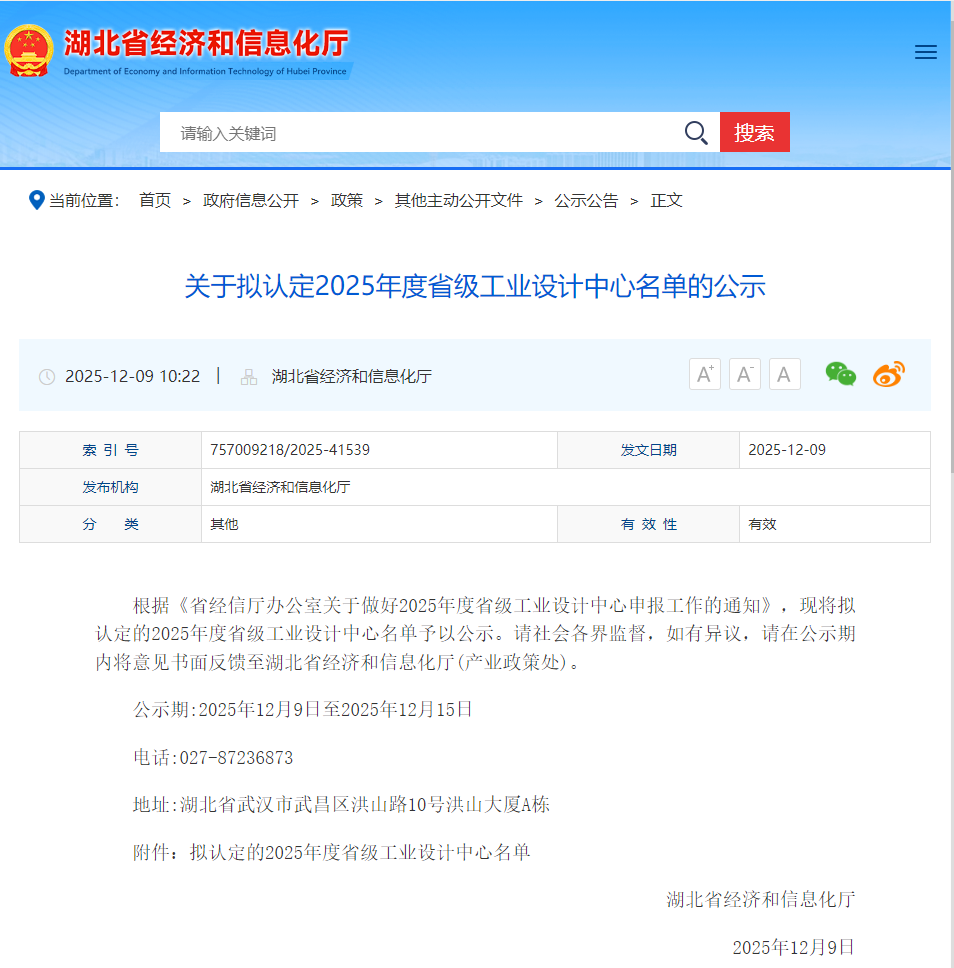The width and height of the screenshot is (954, 968).
Task: Go to 首页 in breadcrumb
Action: (155, 201)
